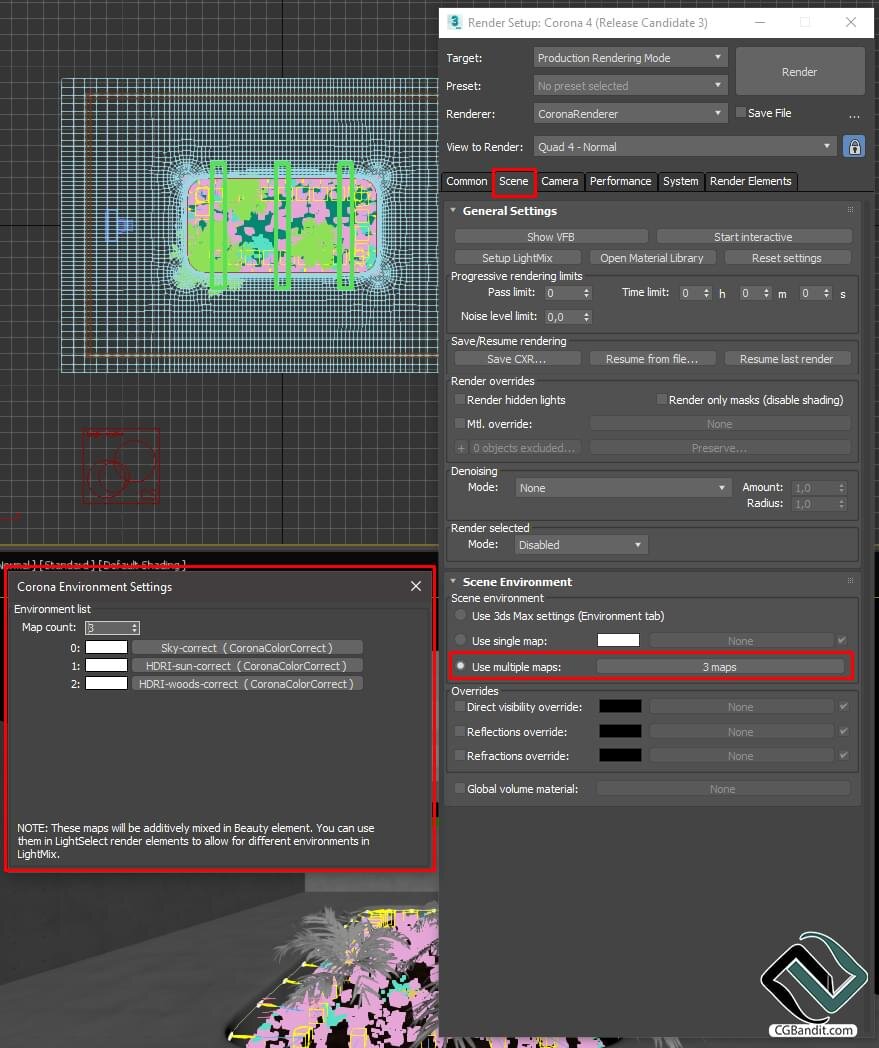Select Use 3ds Max settings radio button

(x=461, y=615)
